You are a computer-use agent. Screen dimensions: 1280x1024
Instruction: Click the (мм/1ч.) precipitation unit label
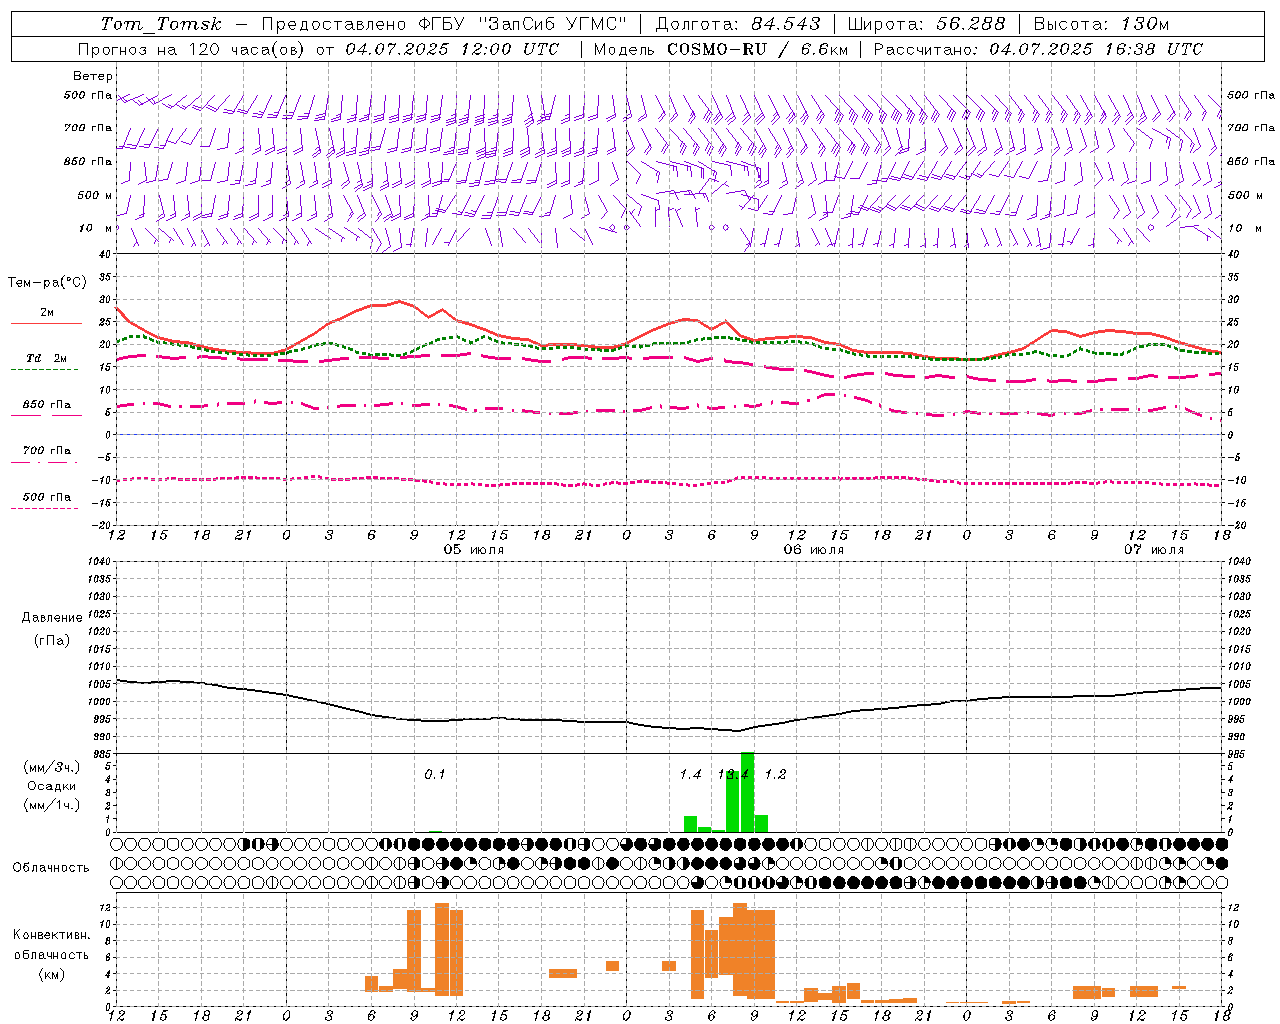51,805
